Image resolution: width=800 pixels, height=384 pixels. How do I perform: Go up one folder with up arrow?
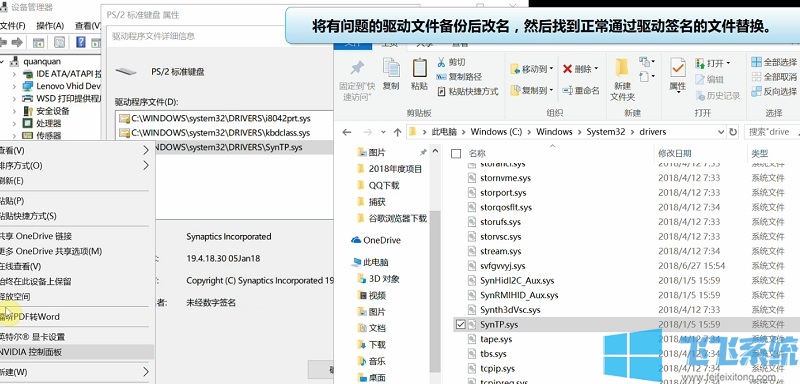pyautogui.click(x=397, y=132)
